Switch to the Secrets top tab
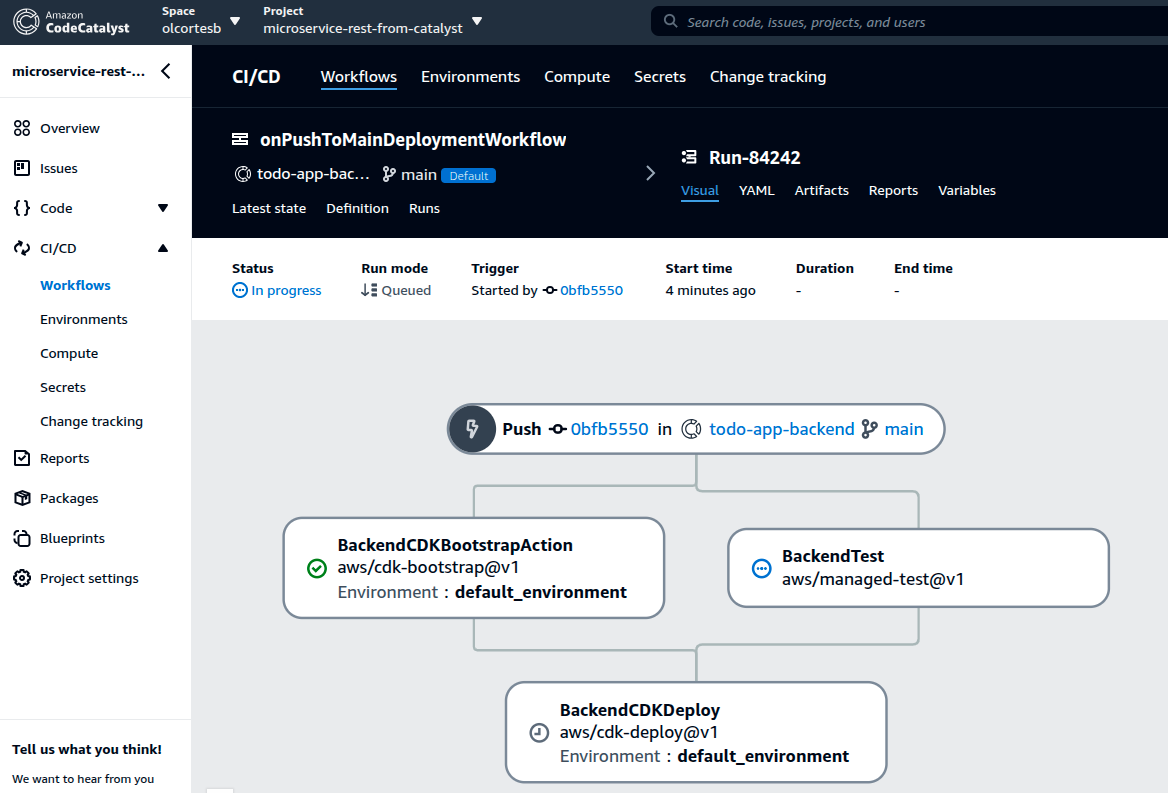Viewport: 1168px width, 793px height. point(659,77)
